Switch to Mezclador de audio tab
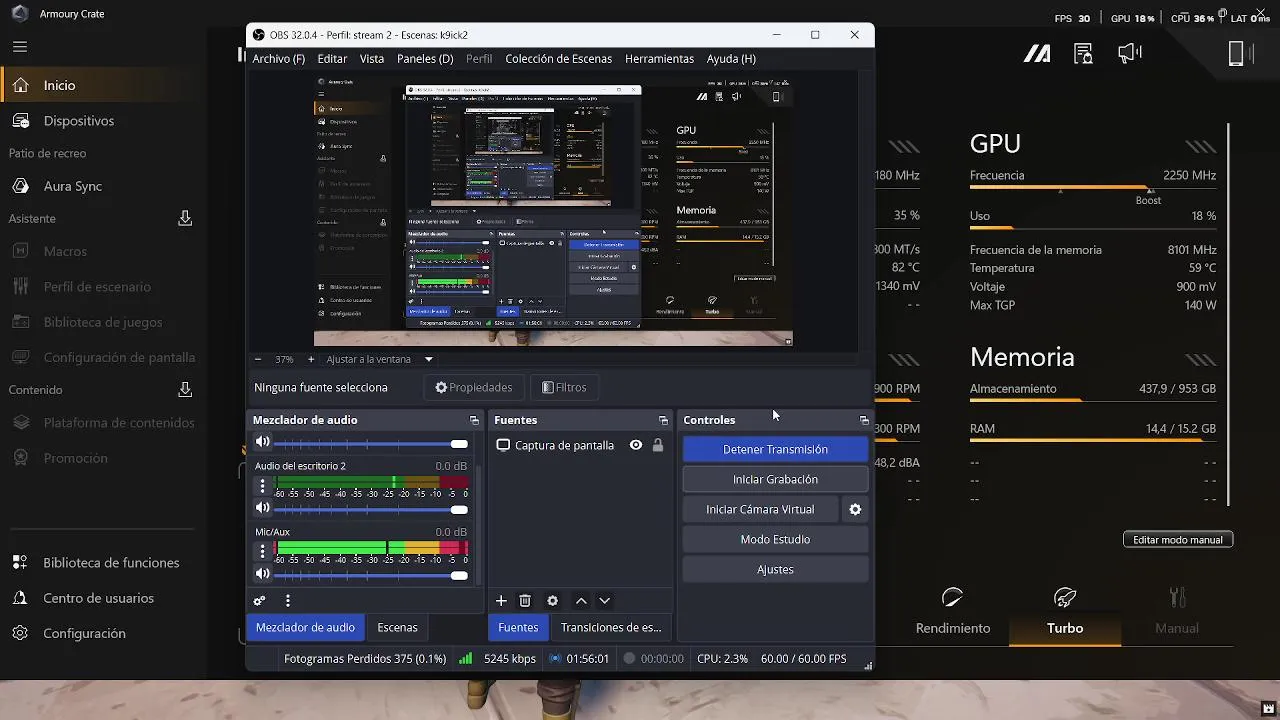This screenshot has width=1280, height=720. click(x=305, y=628)
